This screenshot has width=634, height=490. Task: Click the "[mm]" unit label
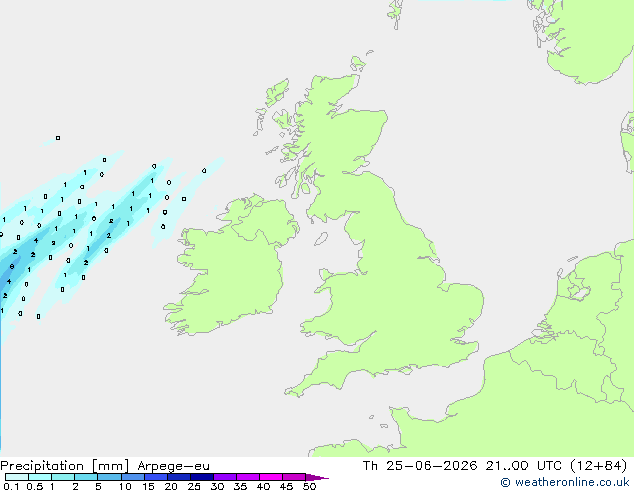(x=110, y=466)
